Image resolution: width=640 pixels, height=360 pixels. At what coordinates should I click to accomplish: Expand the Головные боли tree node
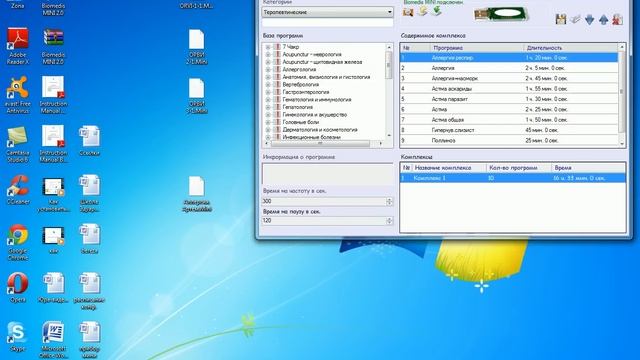point(268,122)
